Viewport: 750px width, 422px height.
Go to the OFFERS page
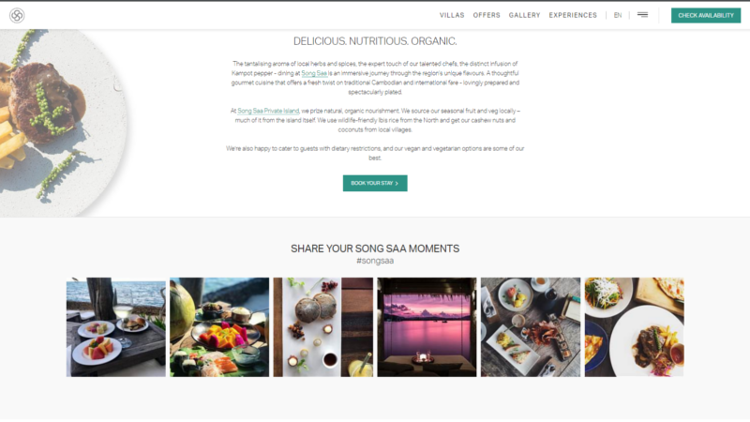(486, 15)
